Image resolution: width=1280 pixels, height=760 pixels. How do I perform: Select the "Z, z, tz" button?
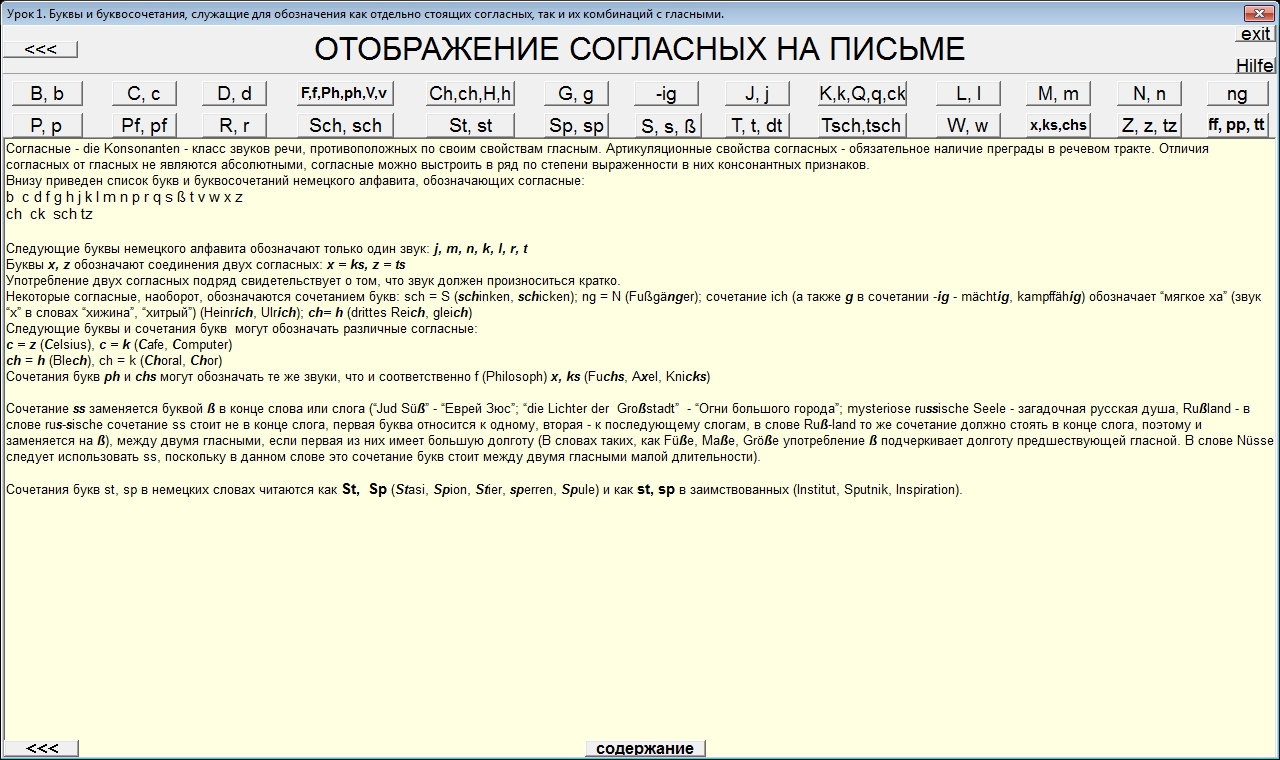coord(1149,126)
